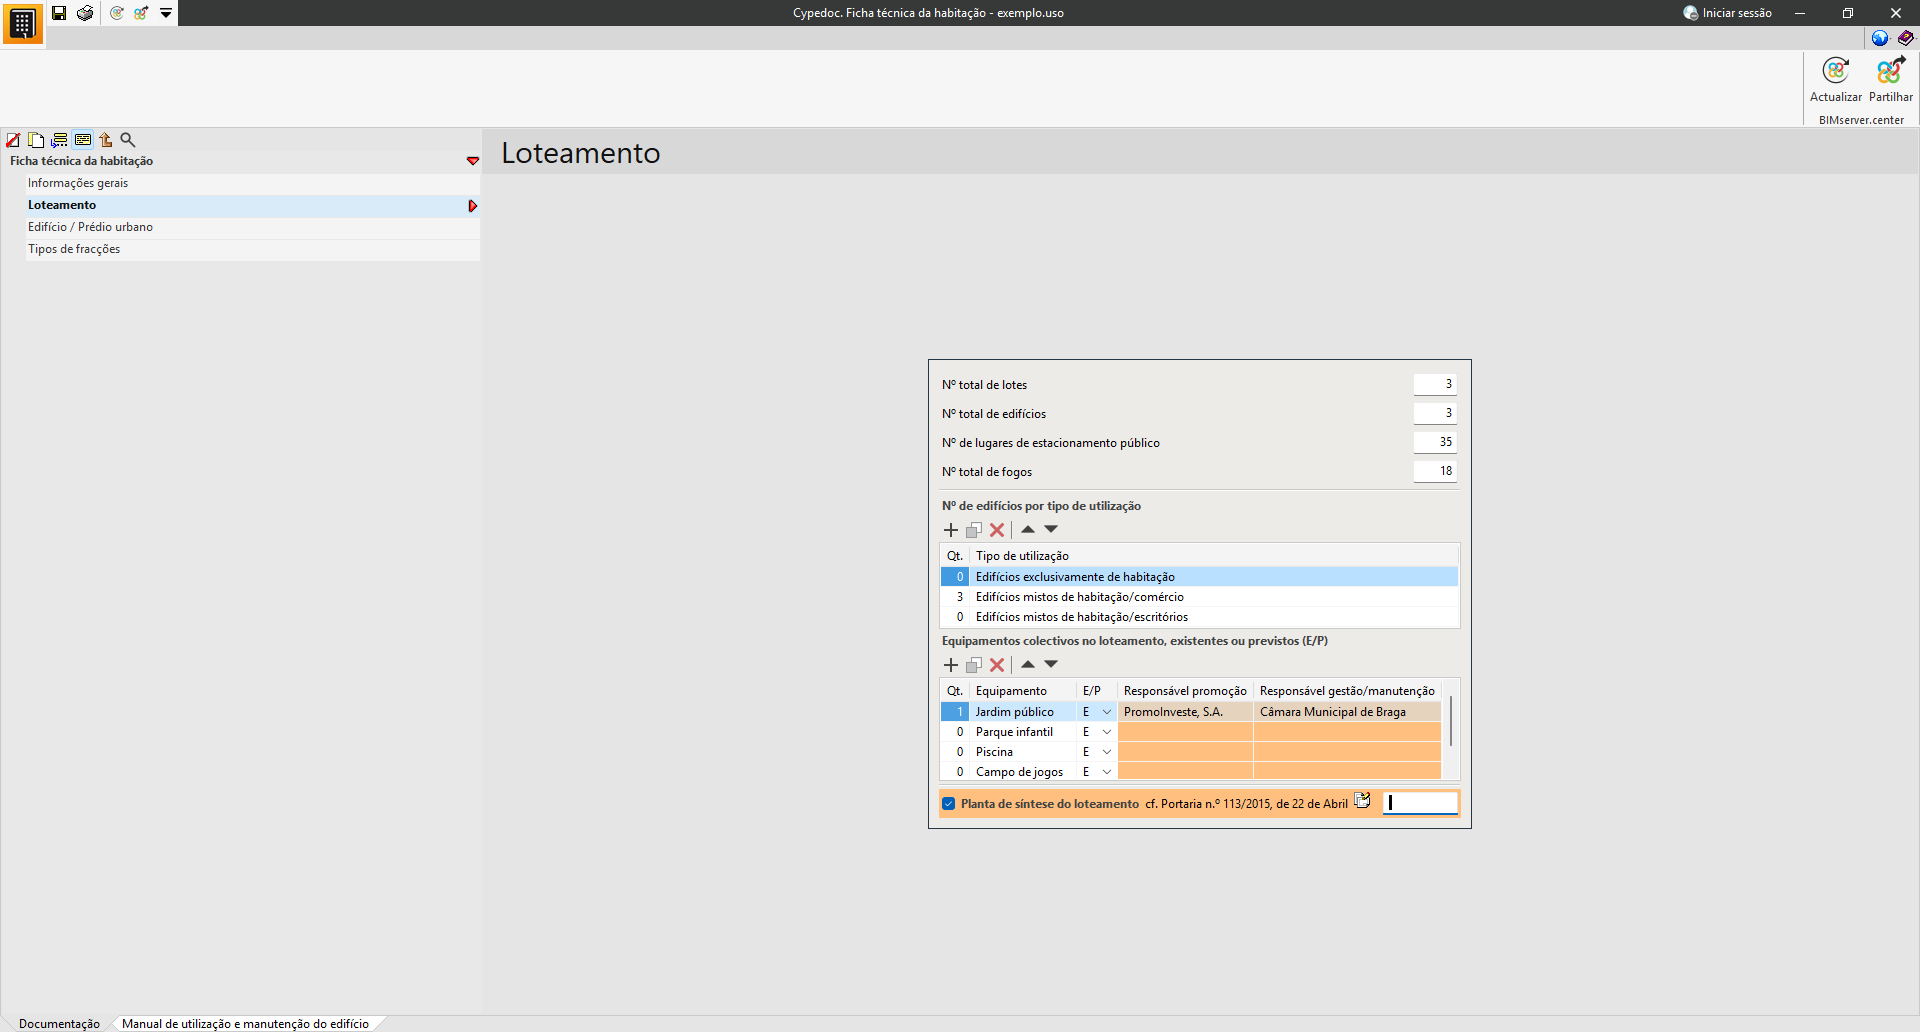
Task: Open E/P dropdown for Campo de jogos
Action: [1107, 772]
